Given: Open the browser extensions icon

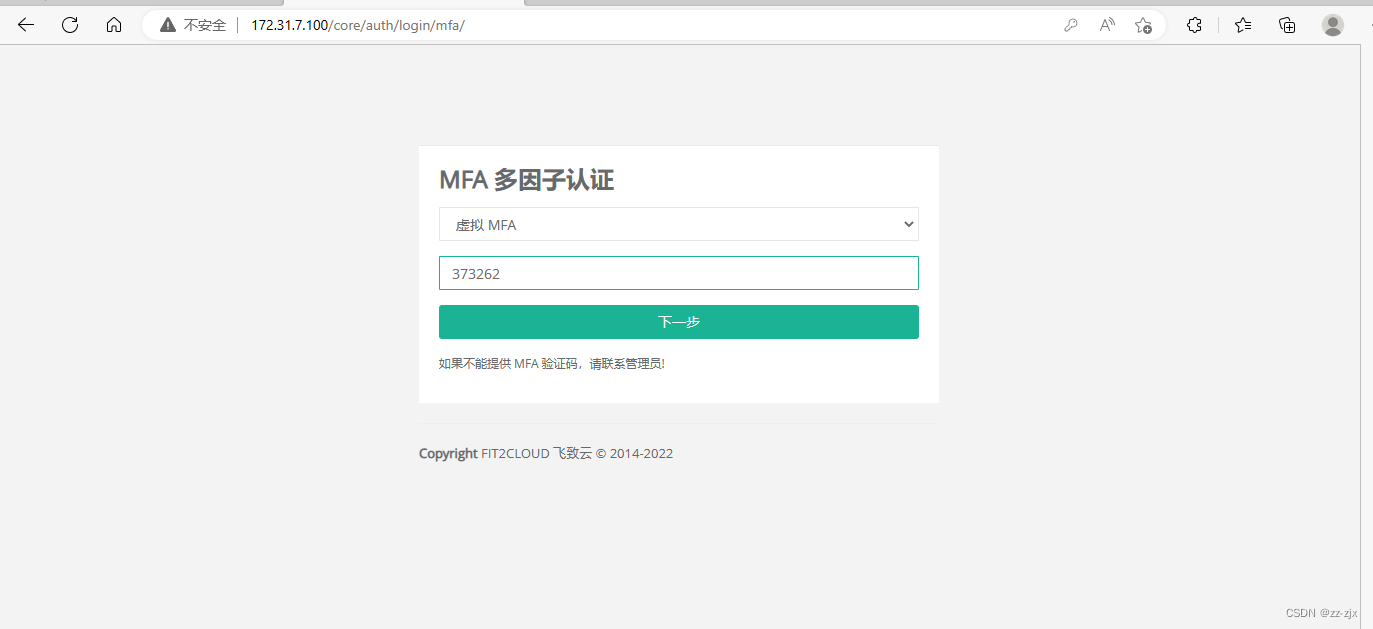Looking at the screenshot, I should tap(1194, 25).
